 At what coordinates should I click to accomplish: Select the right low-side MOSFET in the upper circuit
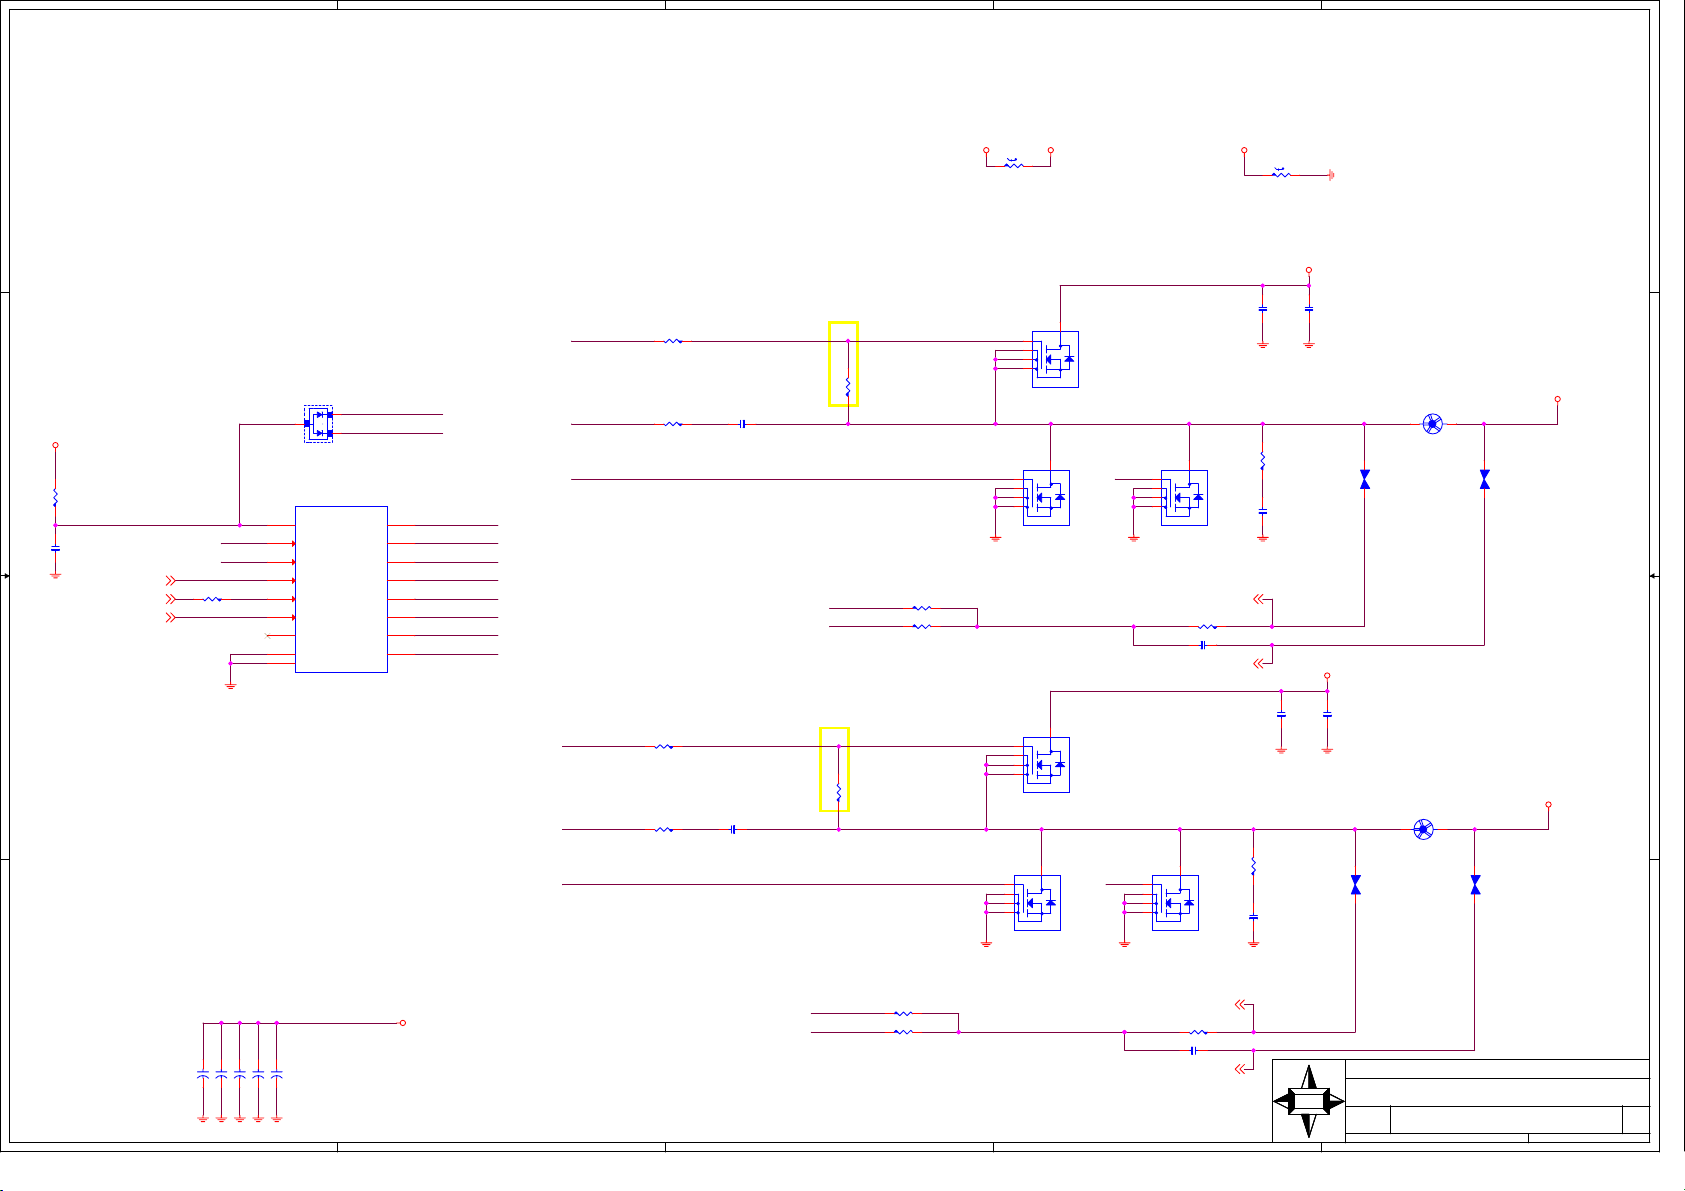(x=1184, y=497)
